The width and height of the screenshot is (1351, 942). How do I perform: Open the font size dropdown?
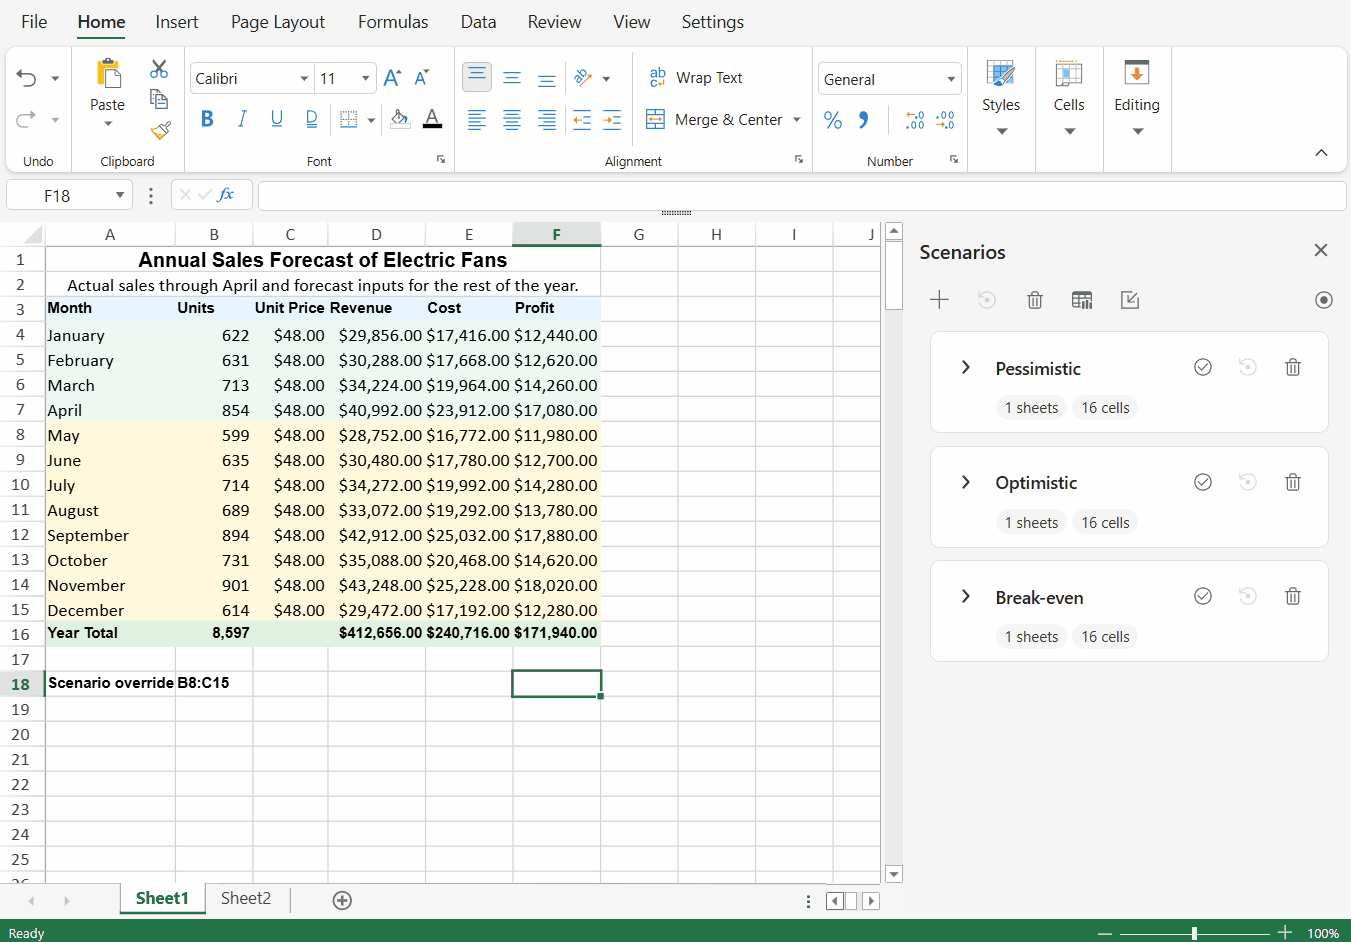coord(365,79)
